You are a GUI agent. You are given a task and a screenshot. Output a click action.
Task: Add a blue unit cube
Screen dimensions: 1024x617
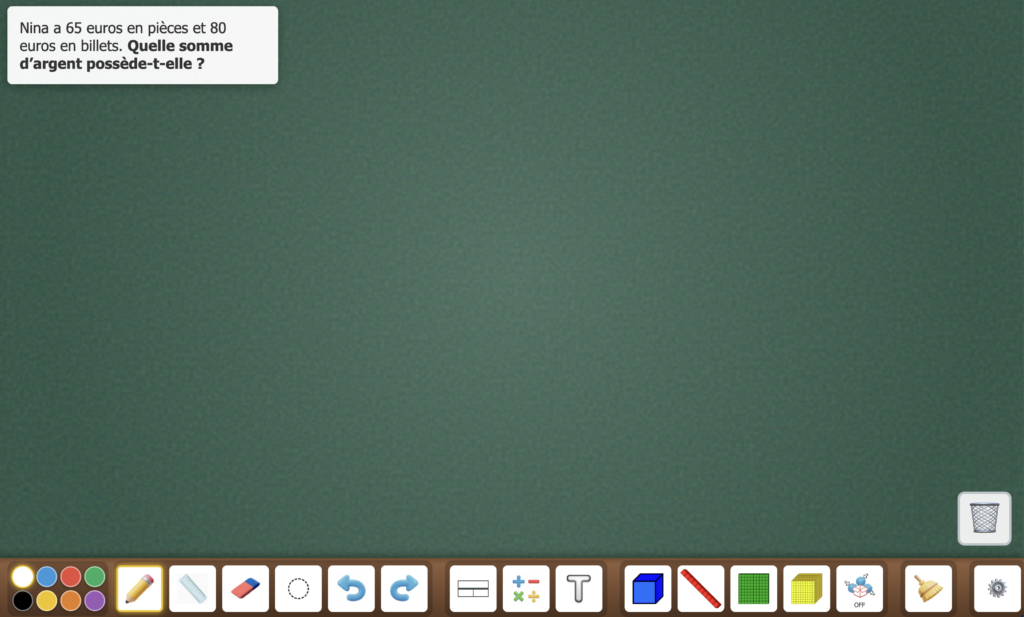(x=648, y=588)
